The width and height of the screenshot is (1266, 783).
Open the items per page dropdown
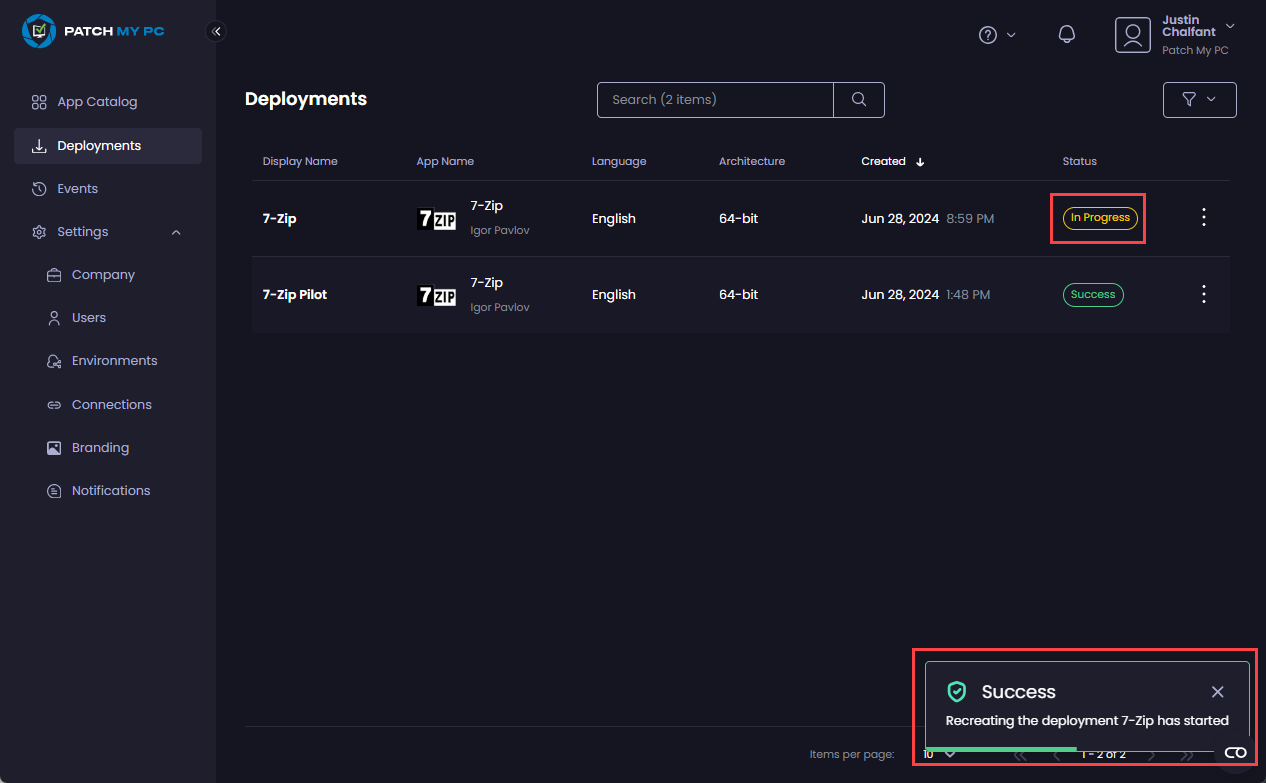pyautogui.click(x=938, y=754)
